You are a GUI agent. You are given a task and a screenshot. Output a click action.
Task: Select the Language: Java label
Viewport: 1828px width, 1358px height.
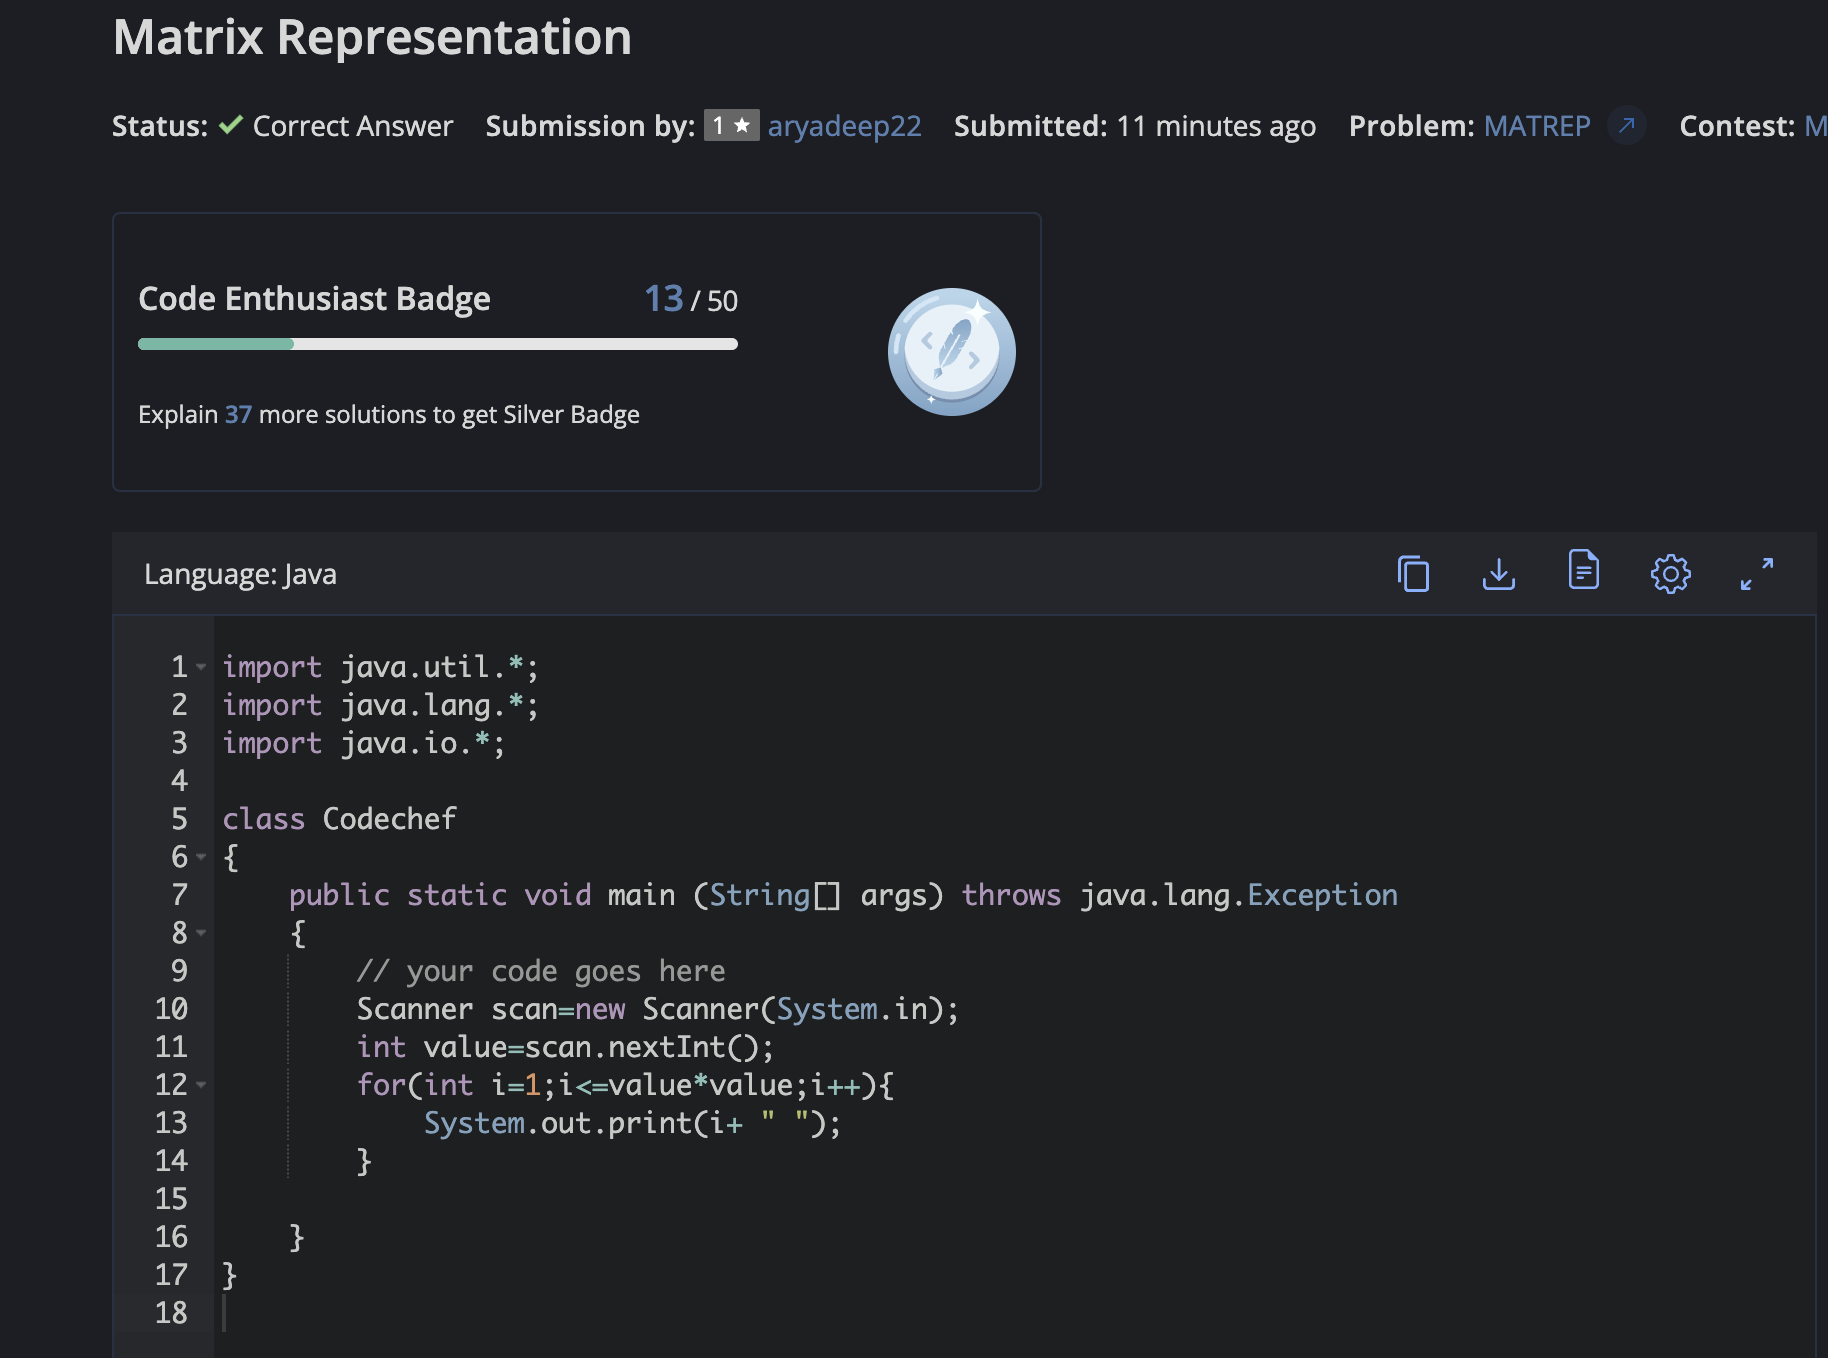pyautogui.click(x=239, y=574)
